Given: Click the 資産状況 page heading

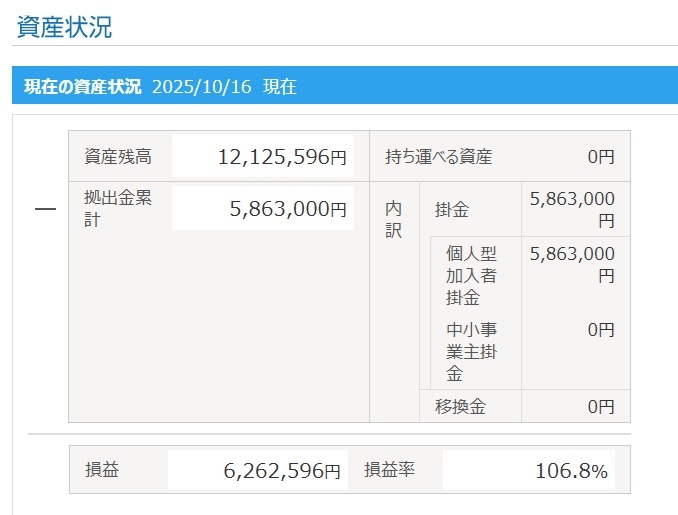Looking at the screenshot, I should (64, 27).
